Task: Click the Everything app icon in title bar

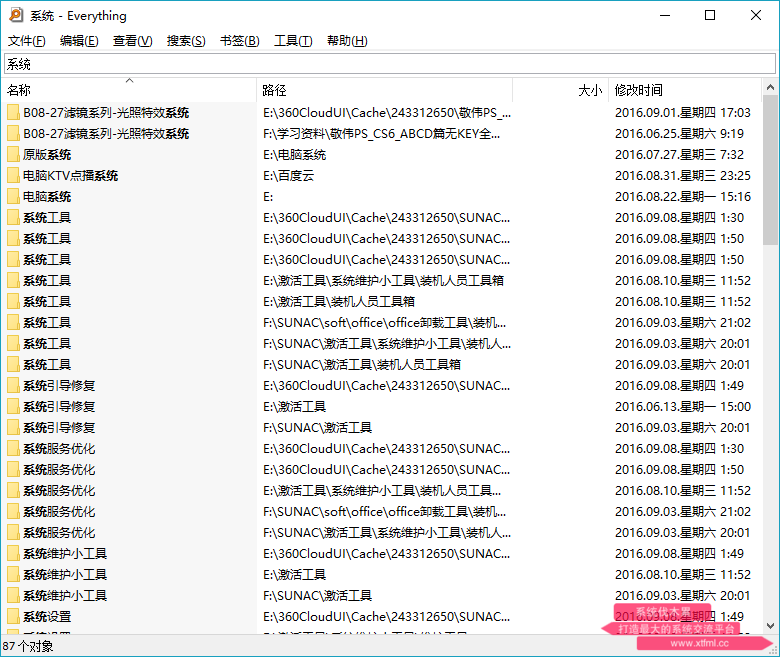Action: tap(15, 15)
